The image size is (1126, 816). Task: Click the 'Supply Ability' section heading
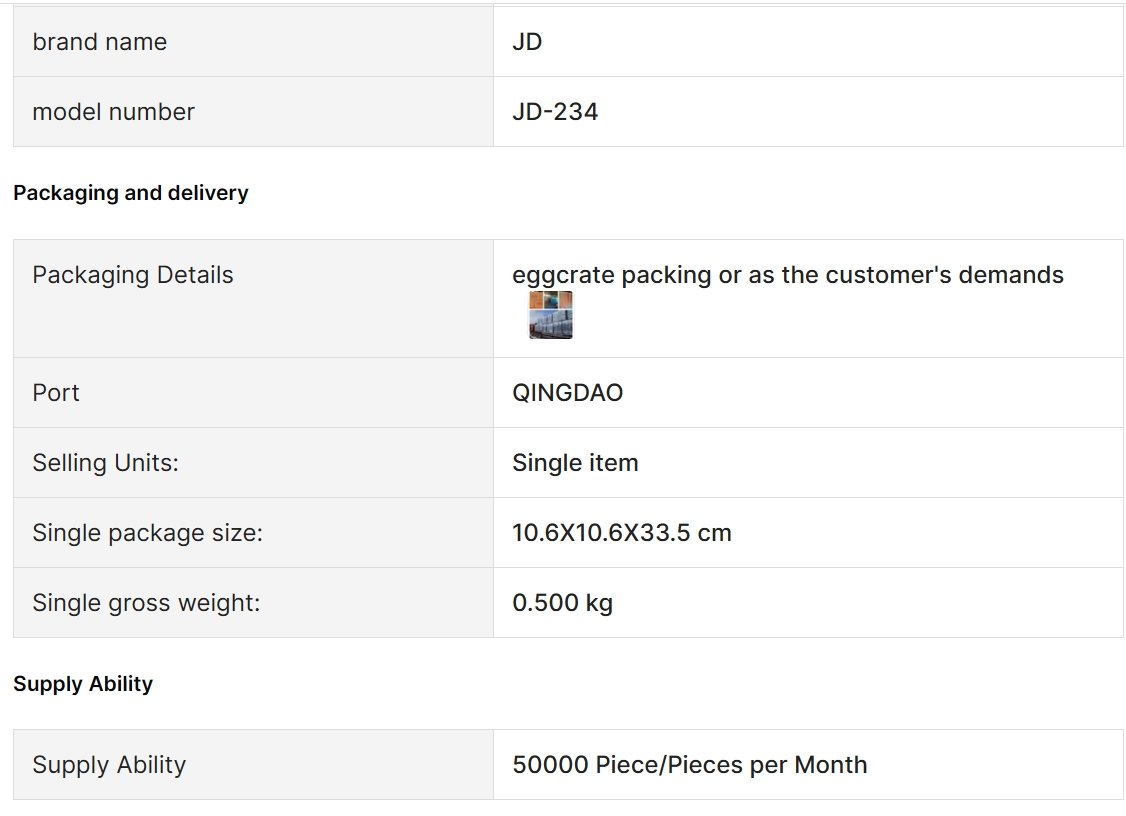83,684
